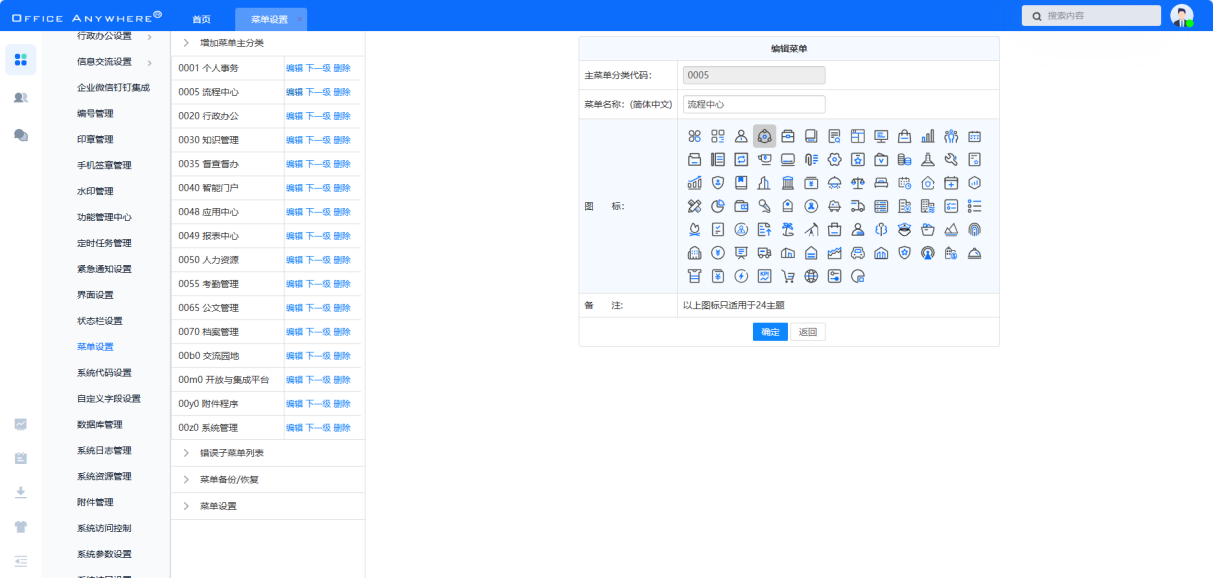The height and width of the screenshot is (578, 1213).
Task: Choose the T-shirt icon in the icon grid
Action: 694,277
